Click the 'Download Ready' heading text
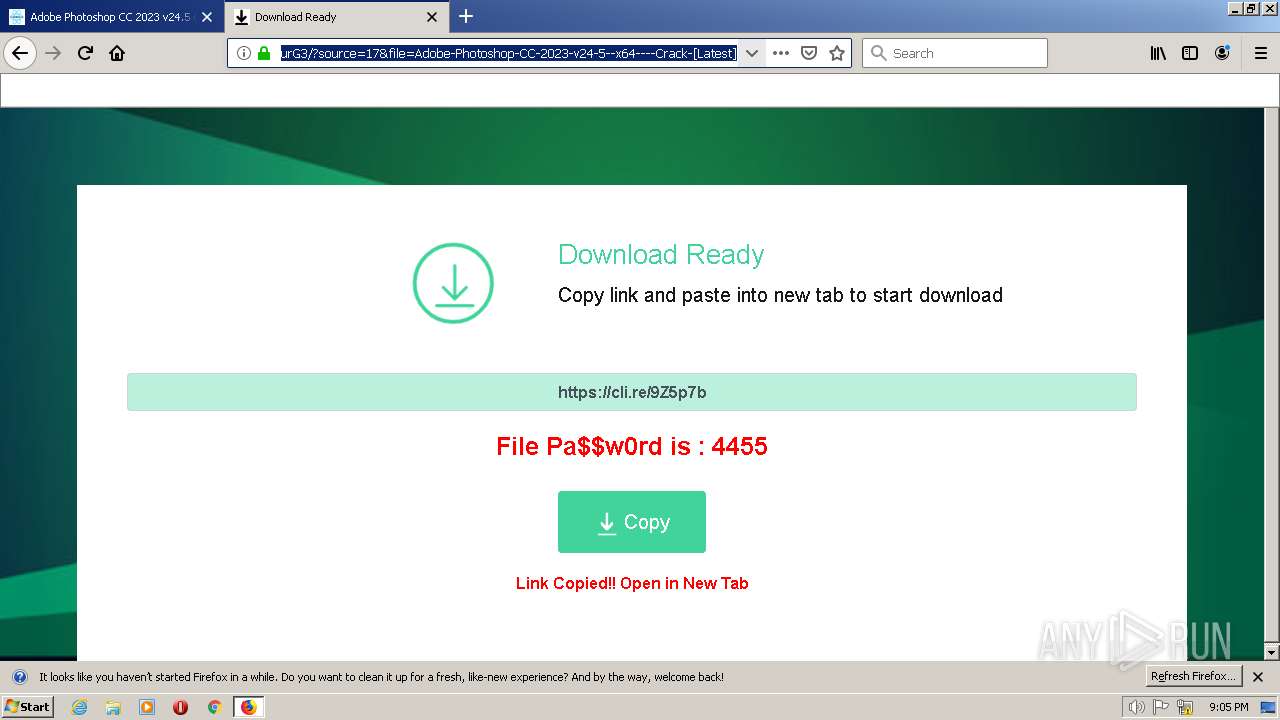Image resolution: width=1280 pixels, height=720 pixels. click(x=661, y=254)
